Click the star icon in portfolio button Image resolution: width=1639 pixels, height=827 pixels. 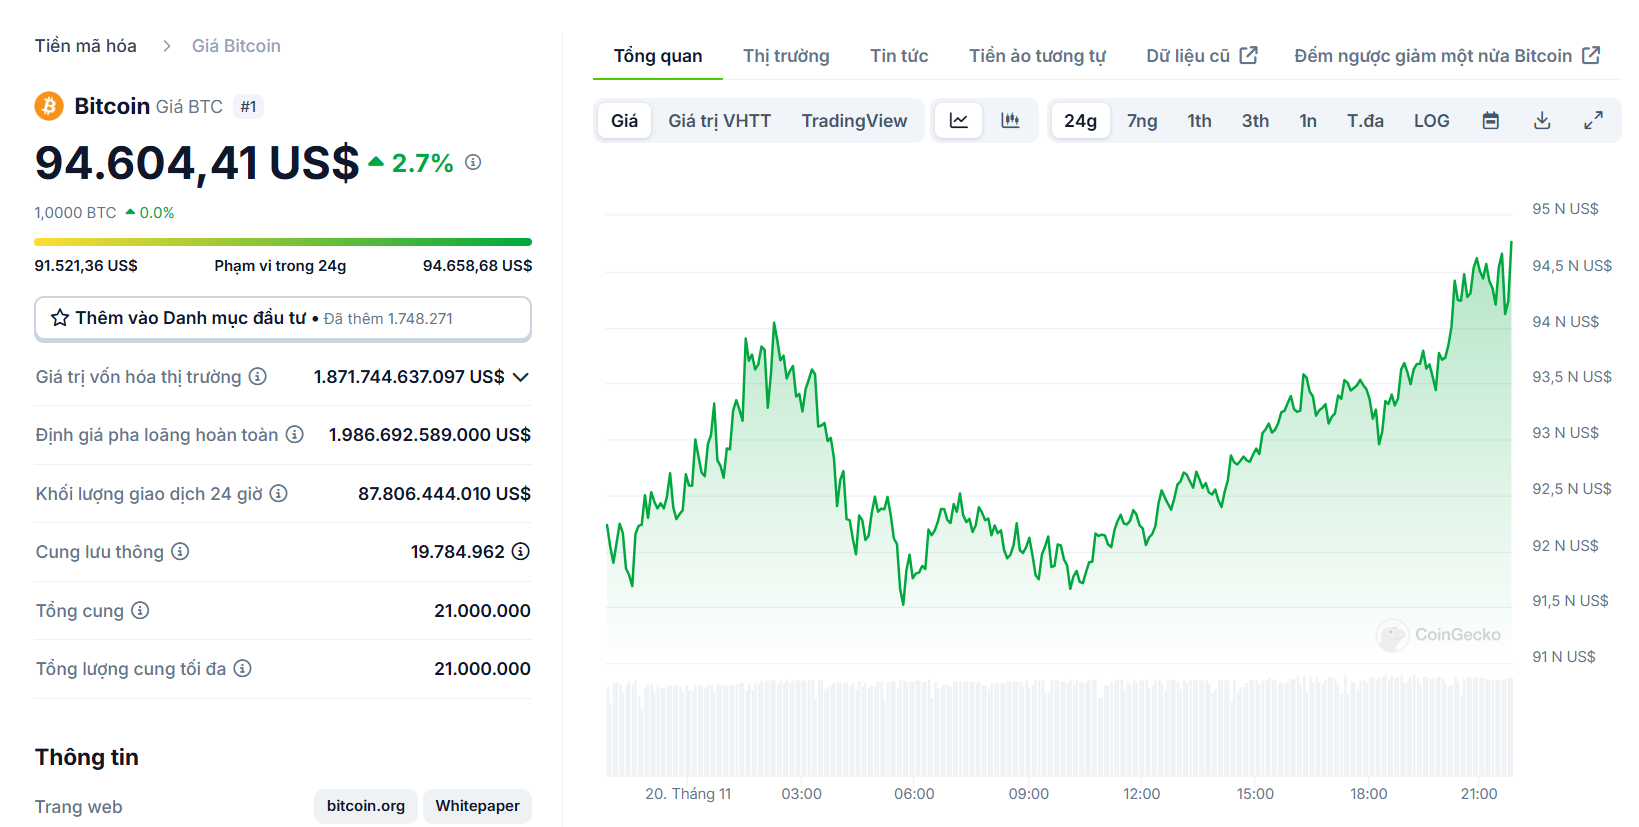click(x=60, y=318)
